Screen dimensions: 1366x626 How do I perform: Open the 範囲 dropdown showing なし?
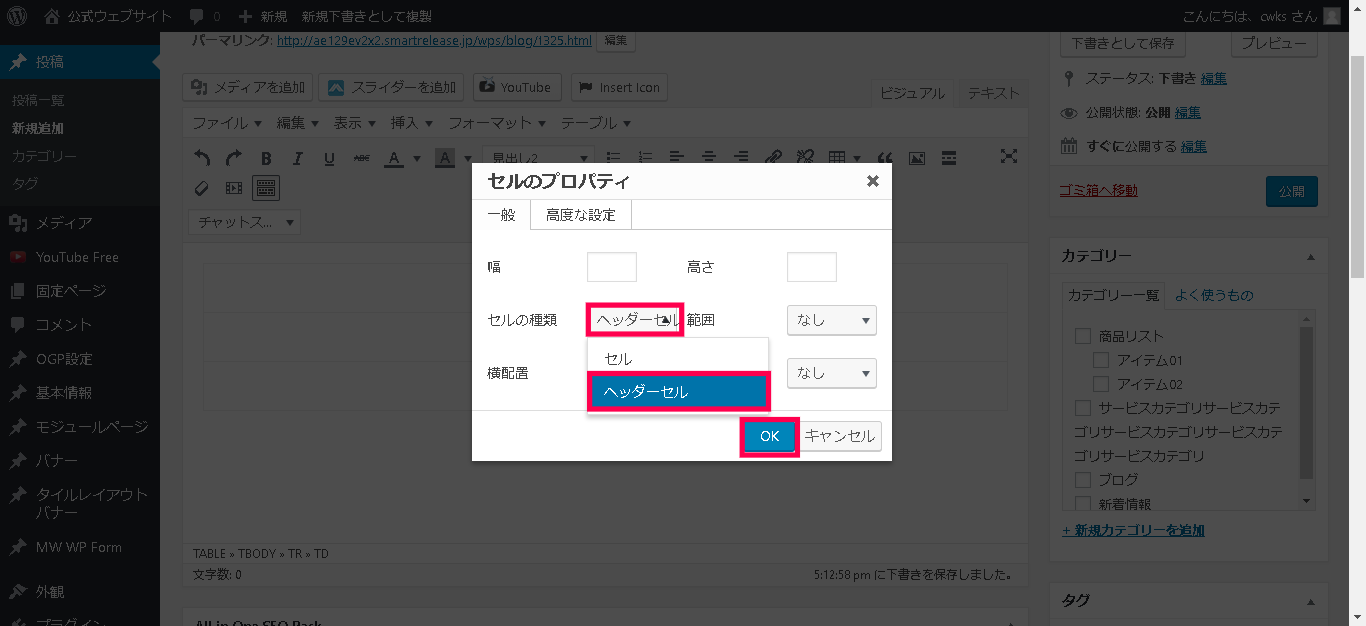(831, 320)
